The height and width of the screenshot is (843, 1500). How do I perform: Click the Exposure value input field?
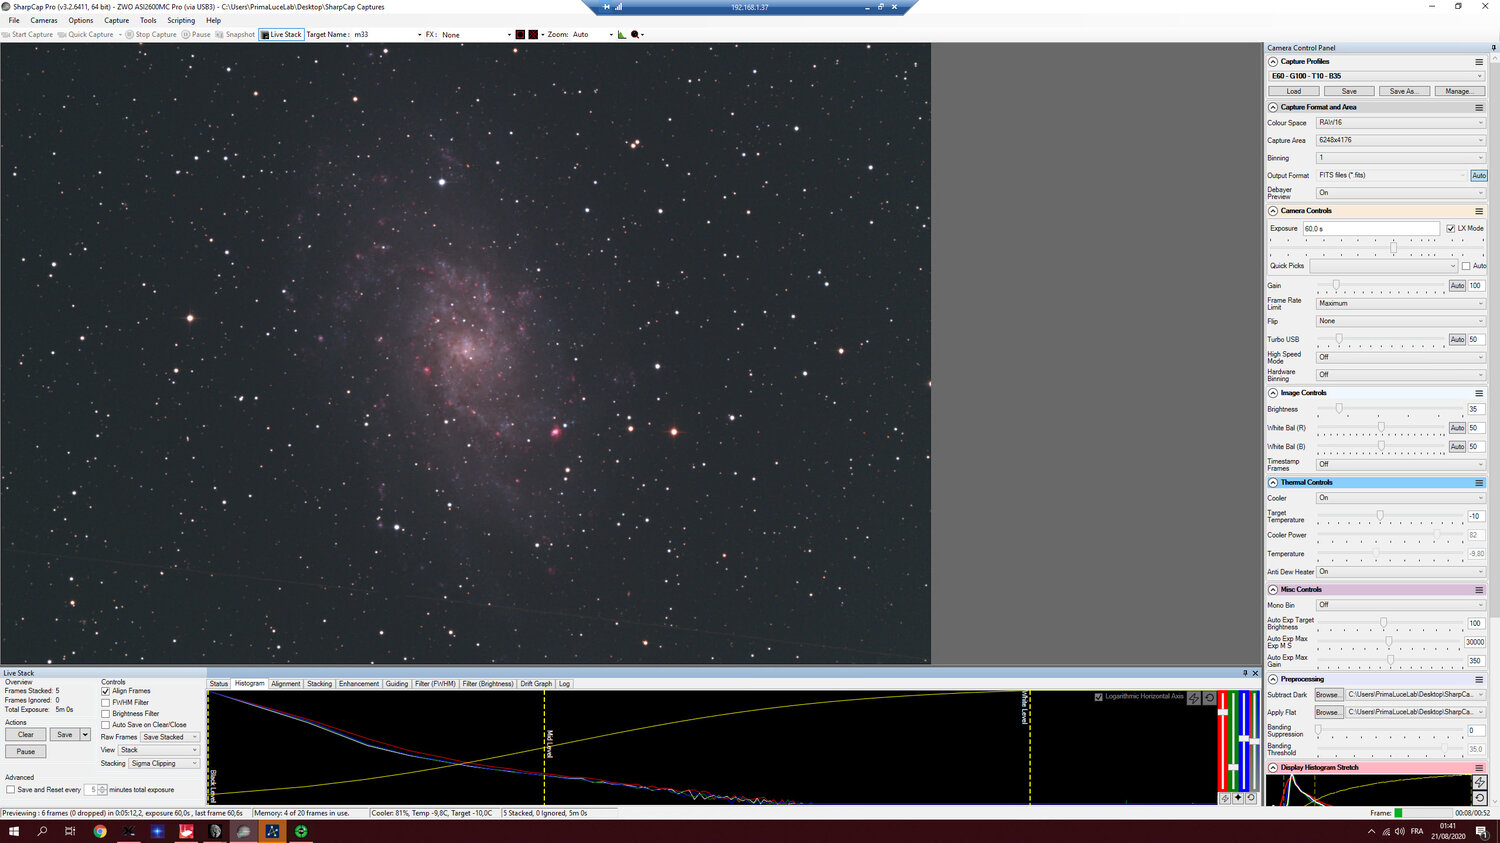click(x=1370, y=229)
